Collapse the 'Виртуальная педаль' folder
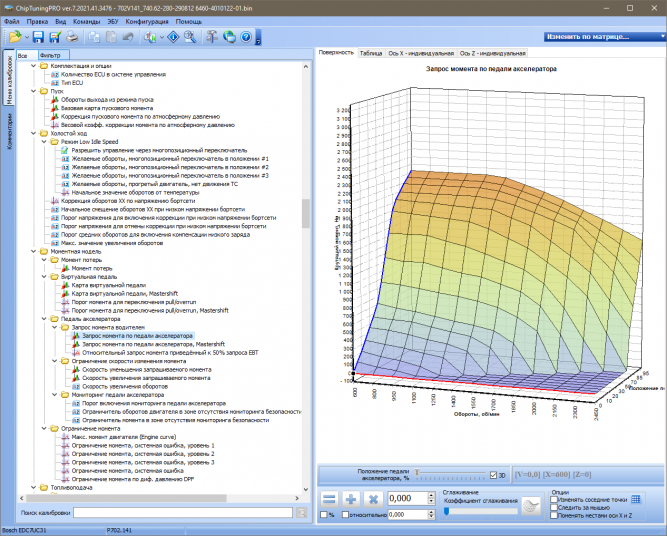The image size is (667, 536). pyautogui.click(x=44, y=277)
